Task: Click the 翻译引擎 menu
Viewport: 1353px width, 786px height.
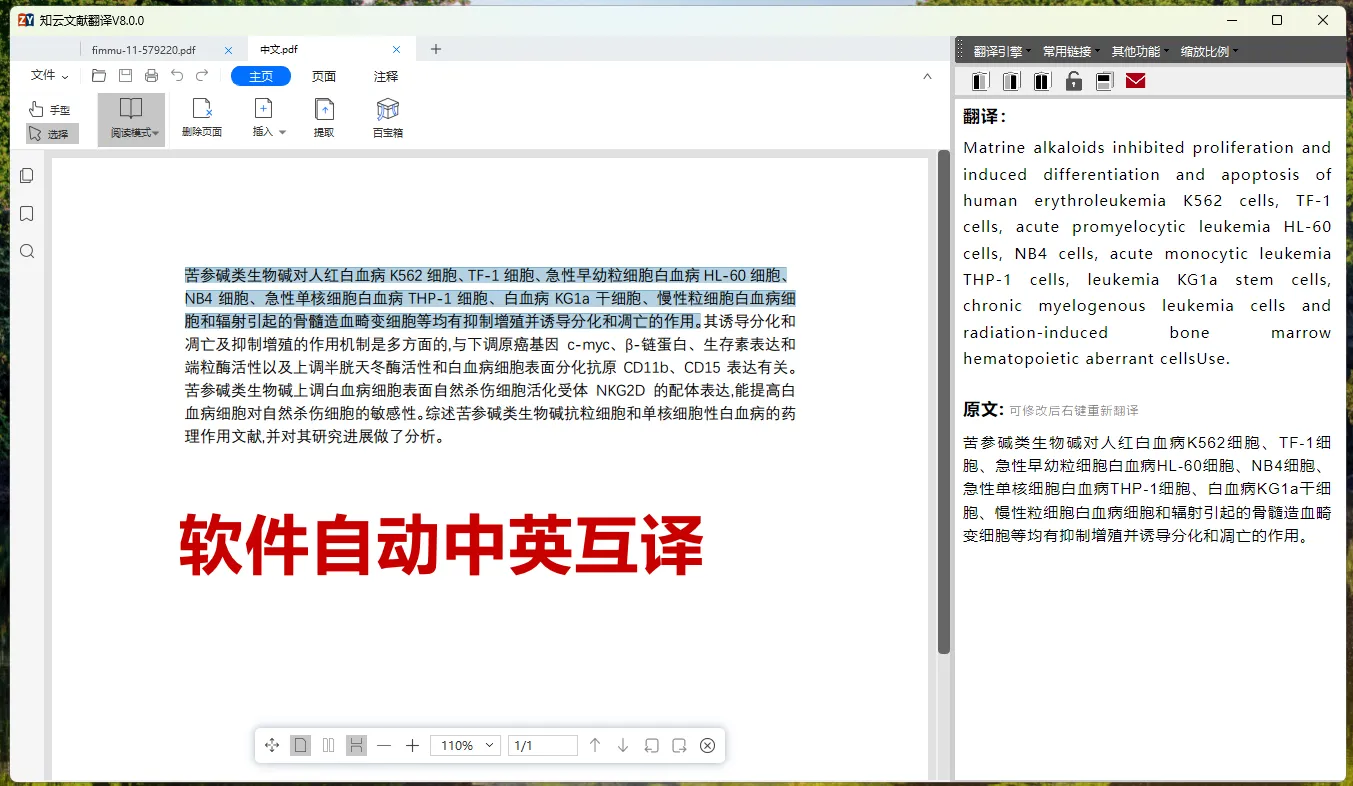Action: tap(1000, 51)
